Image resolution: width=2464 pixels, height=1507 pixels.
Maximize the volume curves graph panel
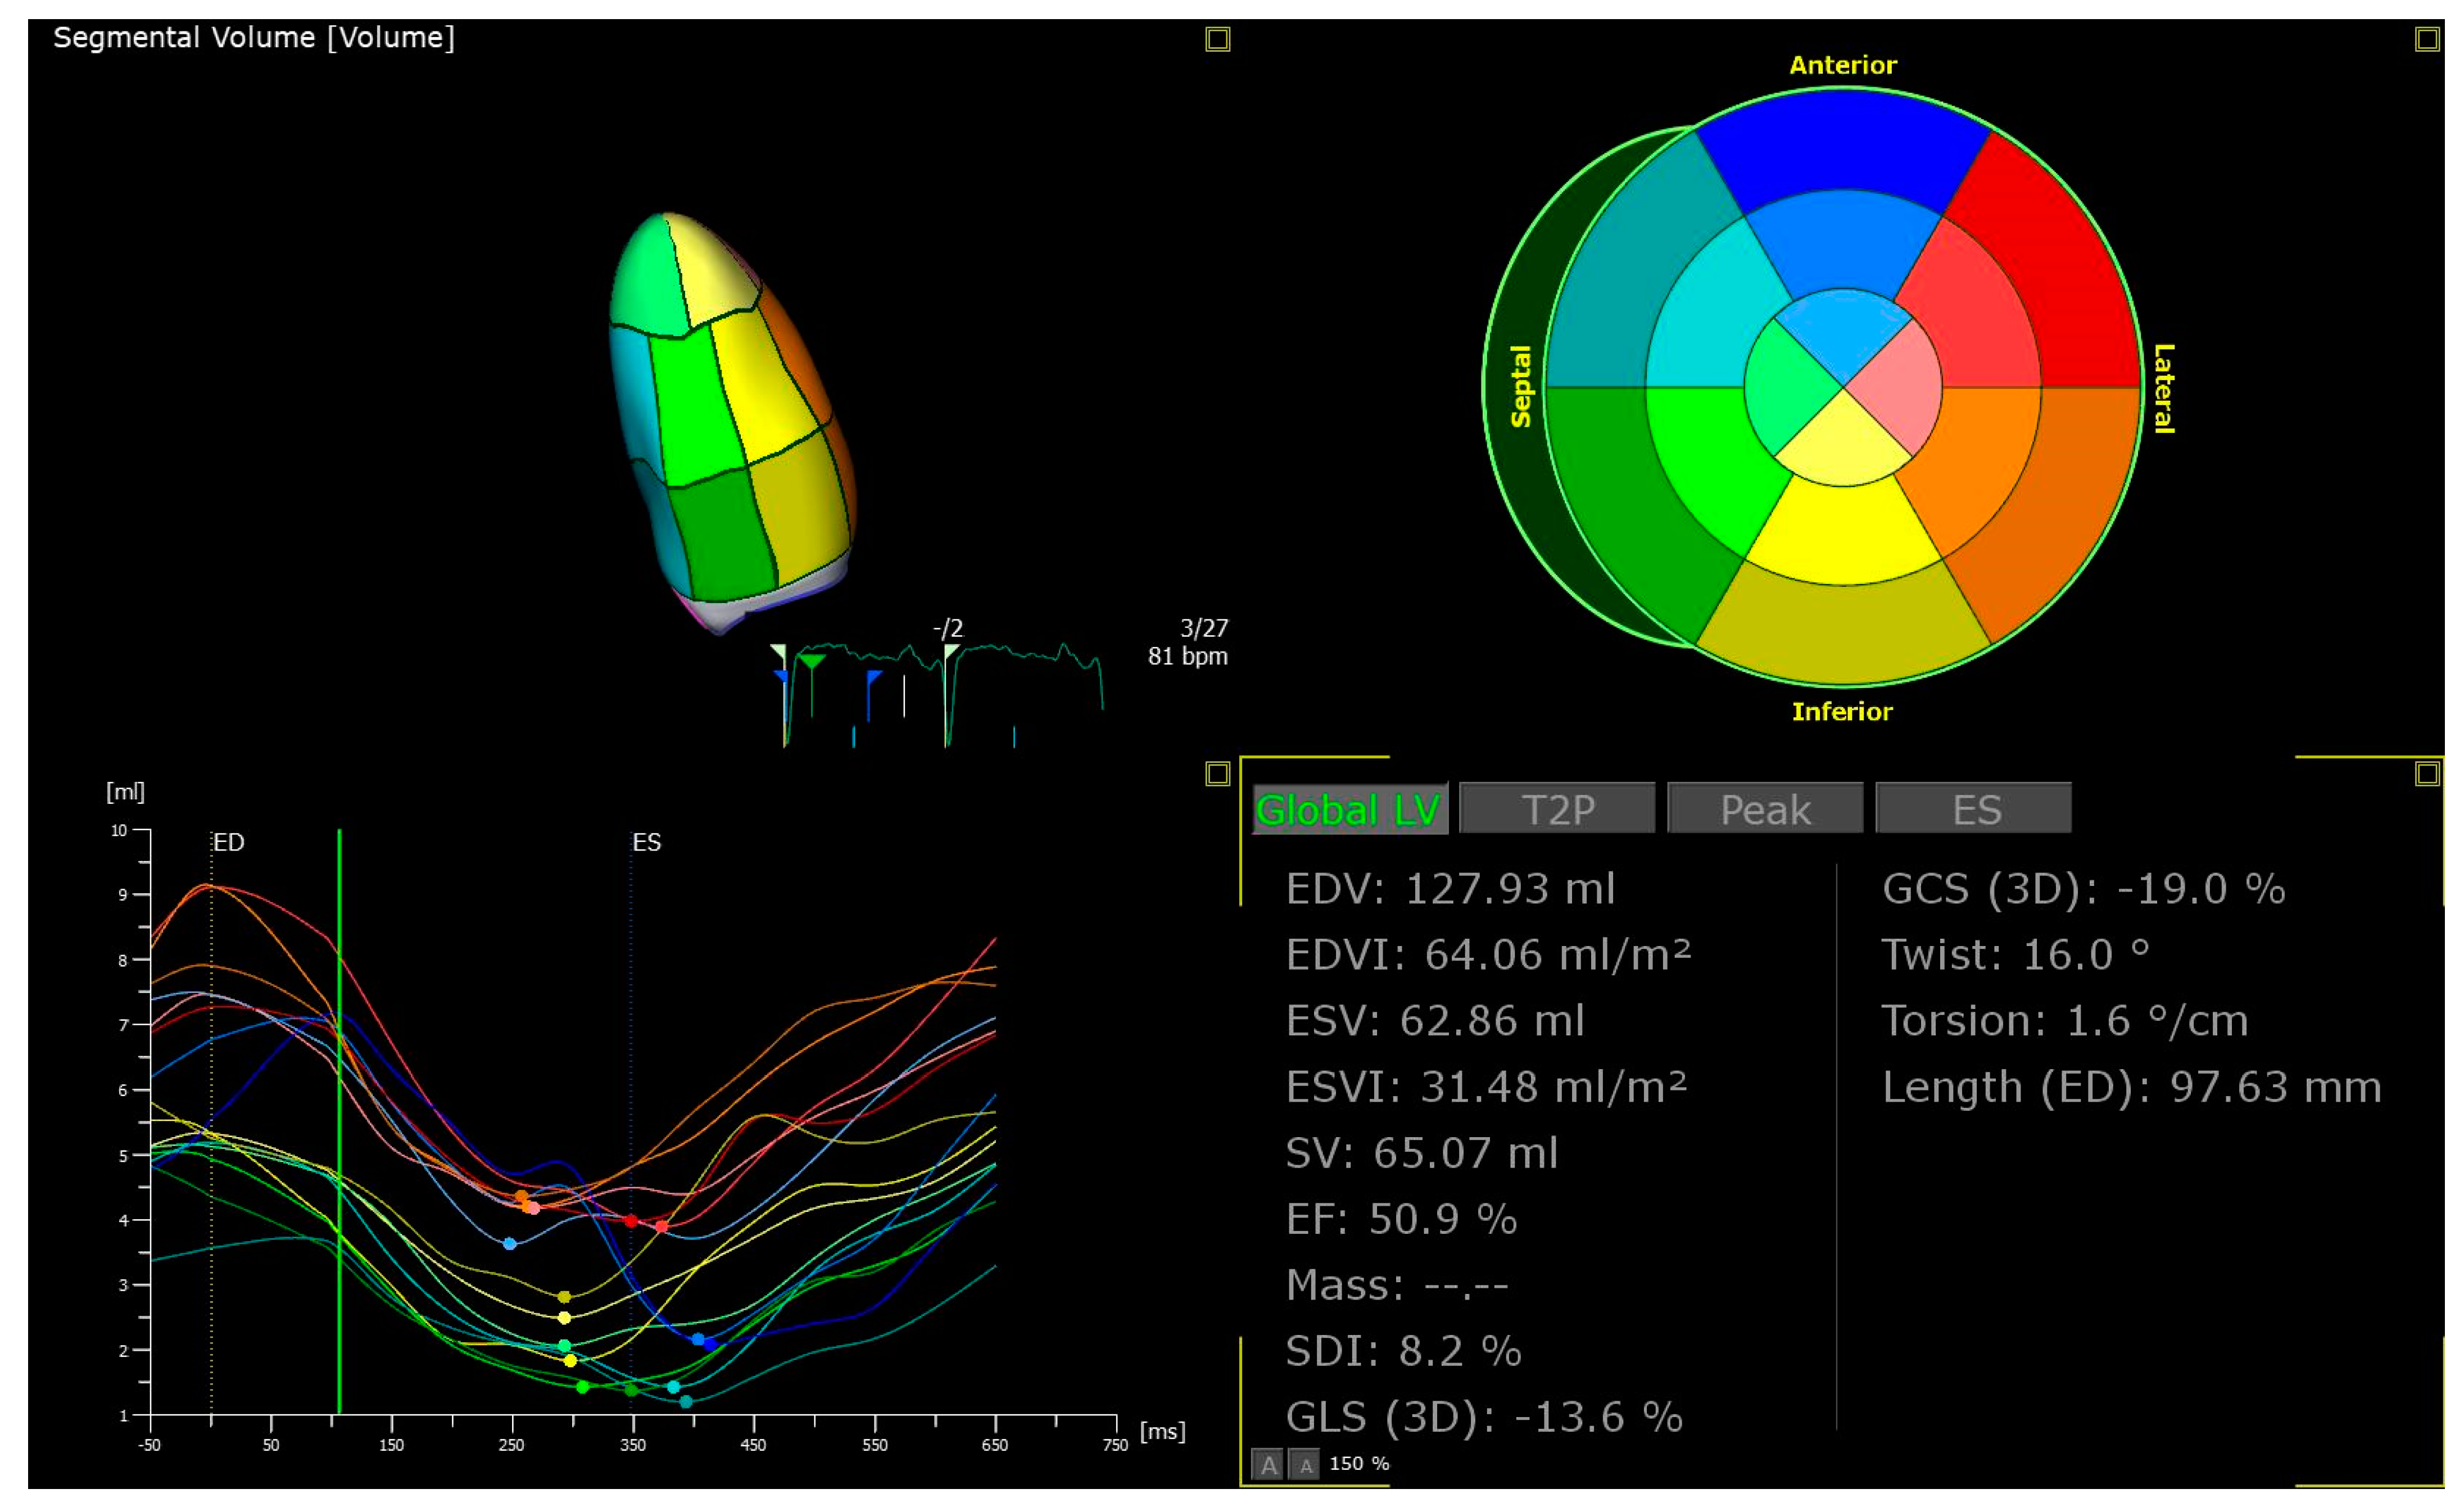(1217, 773)
